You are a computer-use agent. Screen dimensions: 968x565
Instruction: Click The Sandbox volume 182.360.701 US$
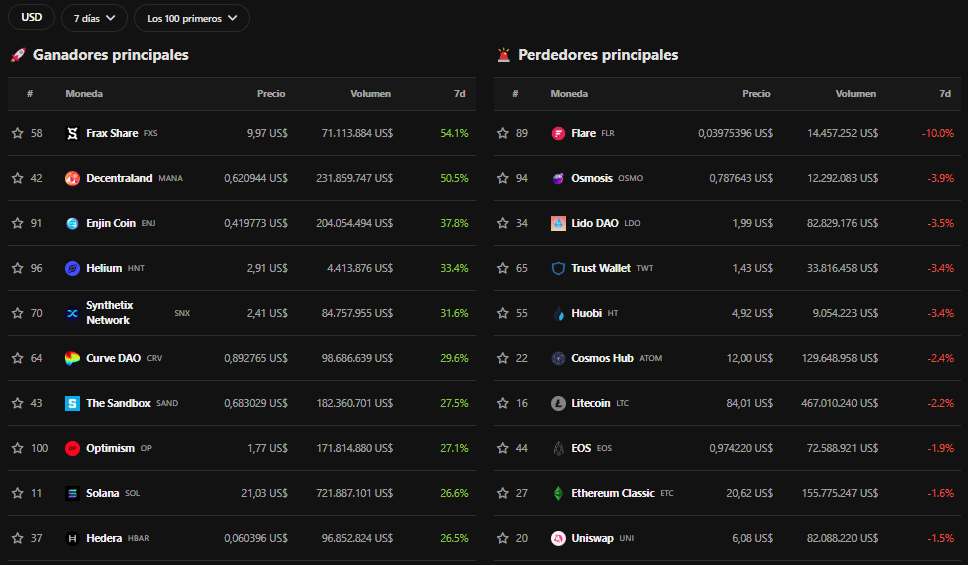[354, 403]
